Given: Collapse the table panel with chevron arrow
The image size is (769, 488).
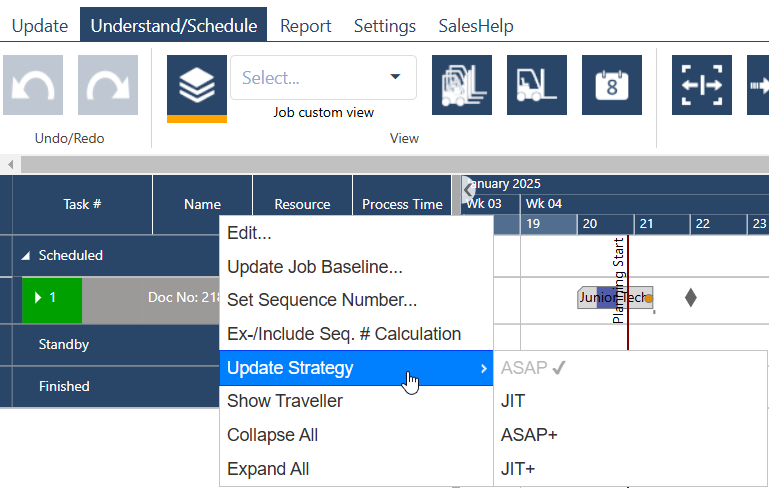Looking at the screenshot, I should point(468,189).
